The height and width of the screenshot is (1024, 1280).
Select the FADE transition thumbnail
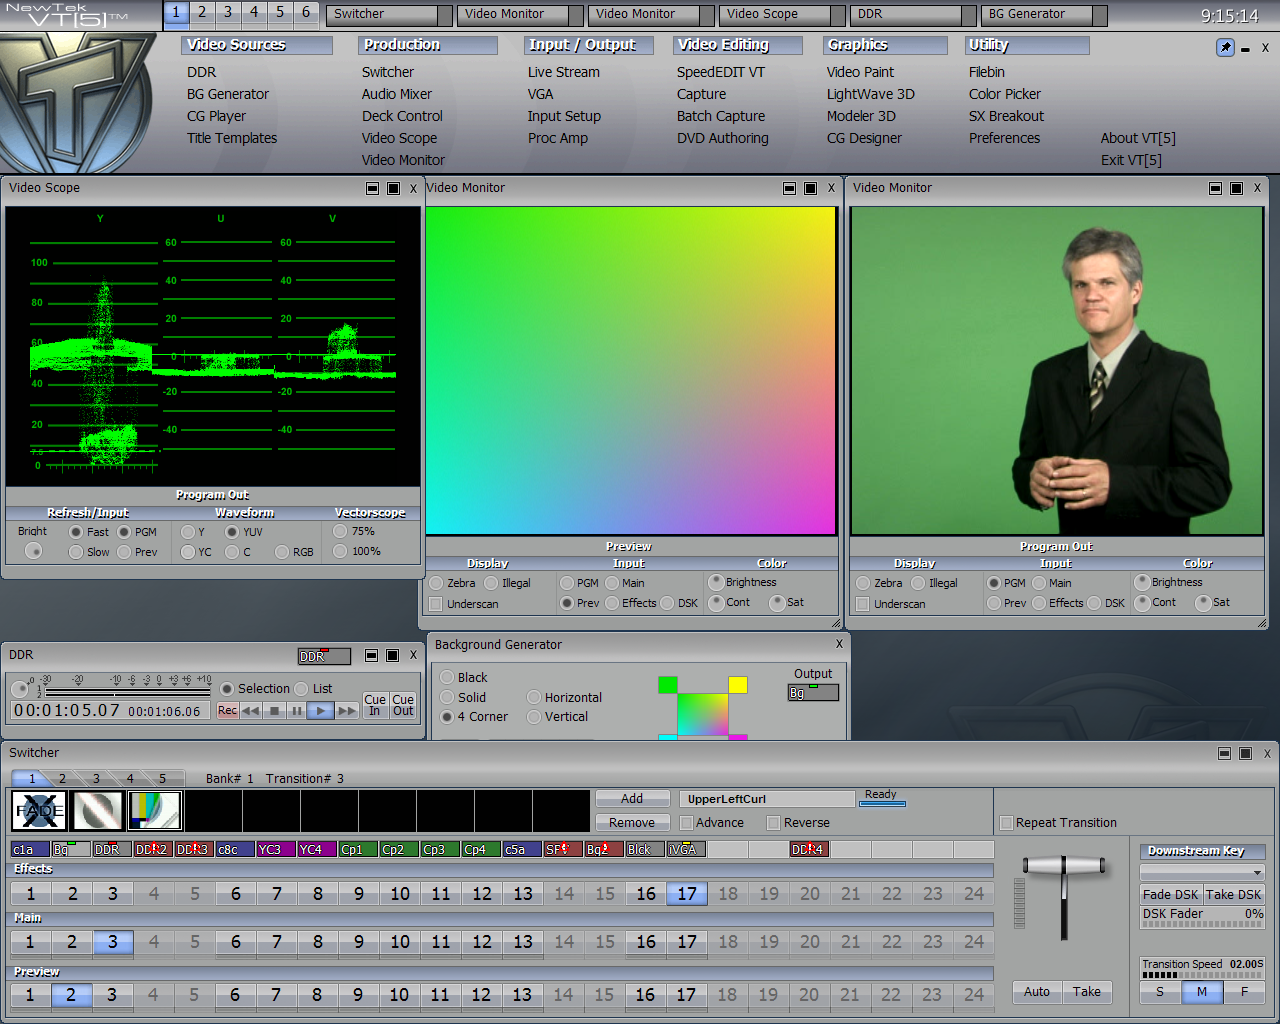39,811
